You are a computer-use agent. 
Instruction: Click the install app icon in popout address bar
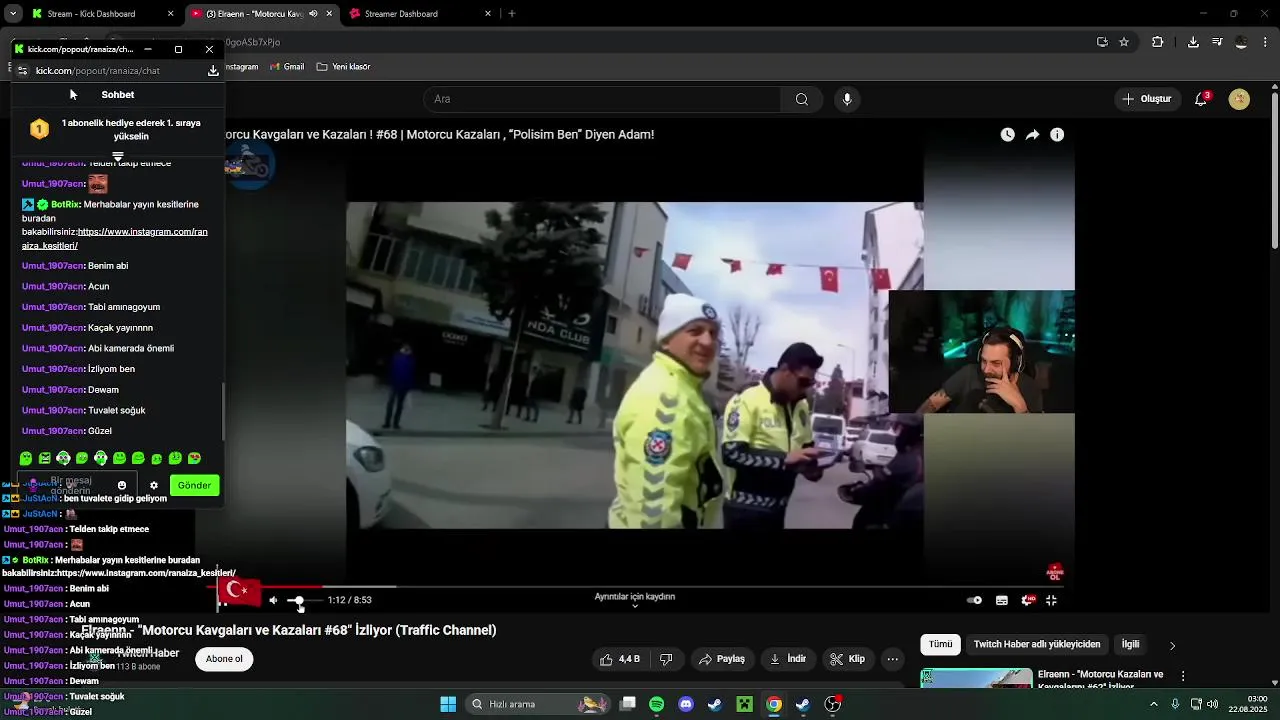point(213,71)
